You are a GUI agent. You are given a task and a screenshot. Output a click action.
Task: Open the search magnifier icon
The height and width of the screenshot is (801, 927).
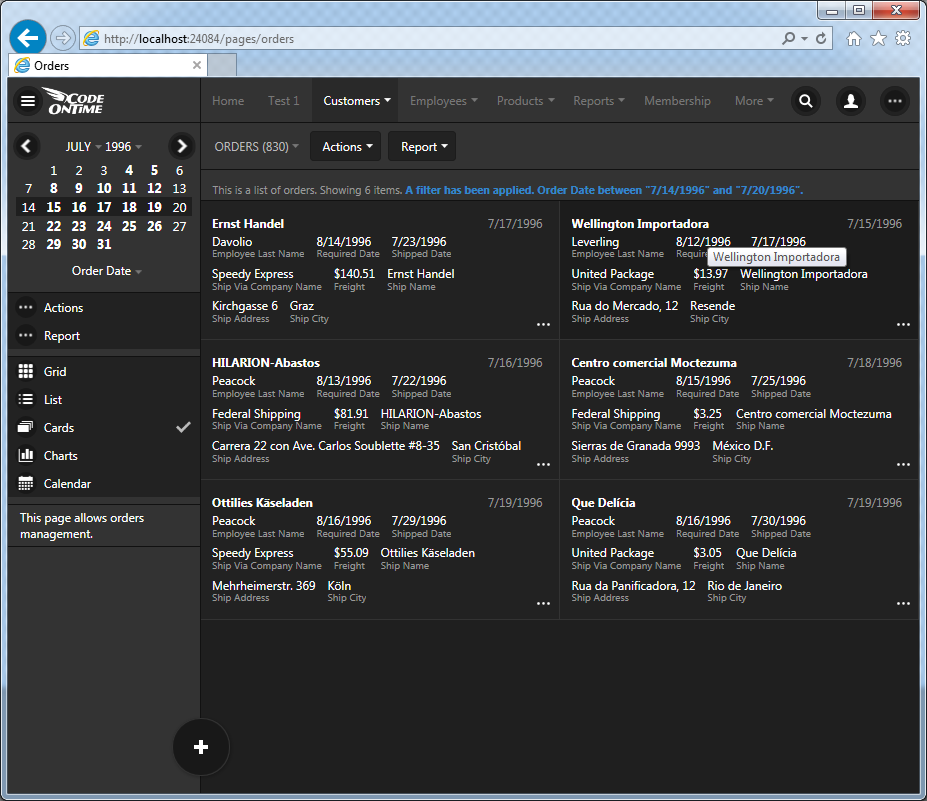click(806, 101)
